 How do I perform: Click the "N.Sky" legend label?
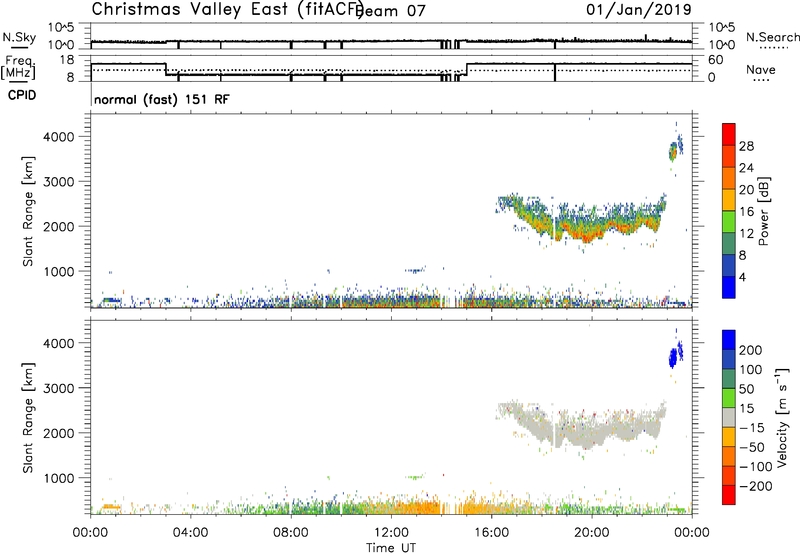[19, 37]
